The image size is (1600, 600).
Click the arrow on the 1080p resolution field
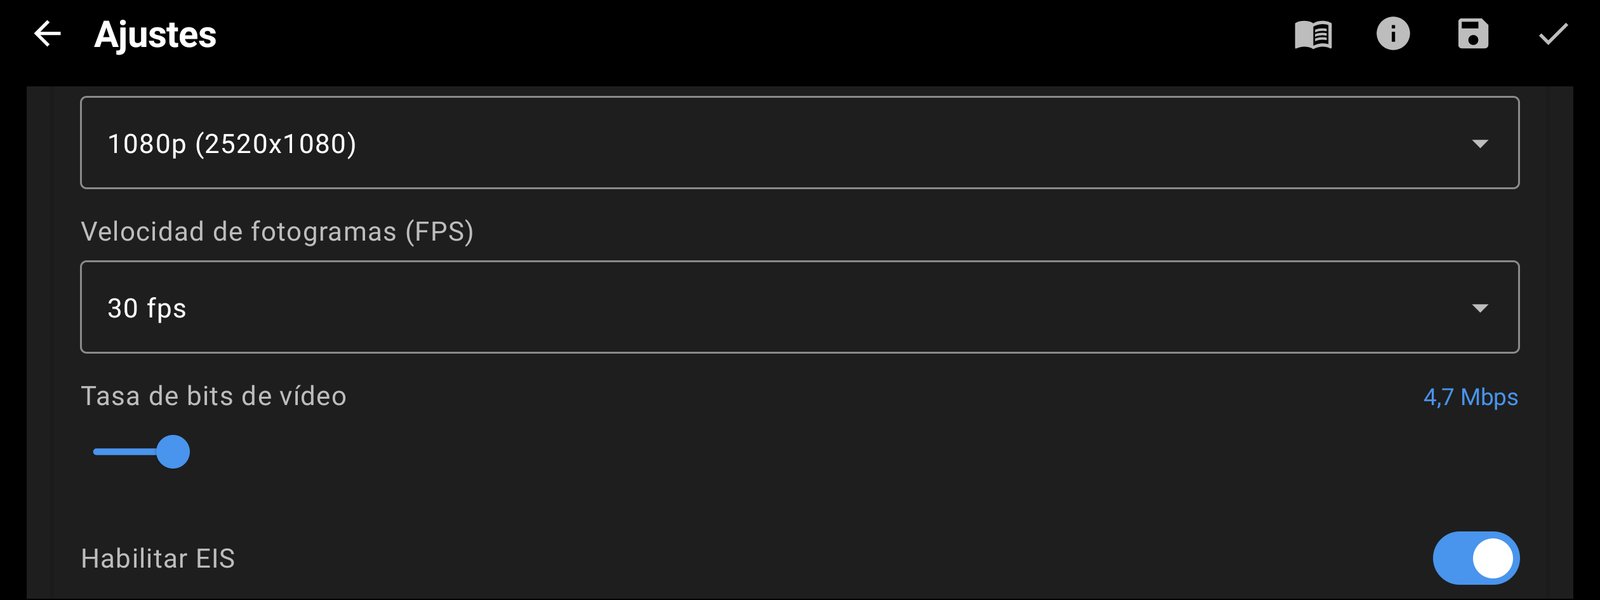click(1480, 144)
